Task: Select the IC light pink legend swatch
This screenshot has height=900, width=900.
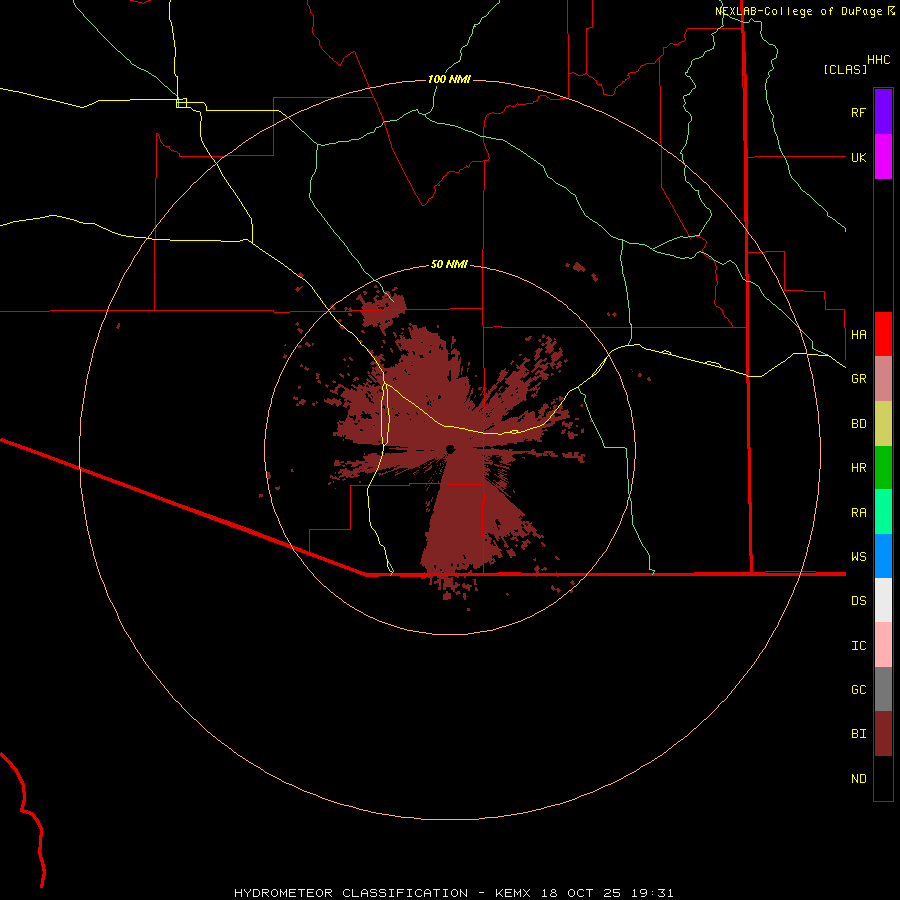Action: tap(883, 645)
